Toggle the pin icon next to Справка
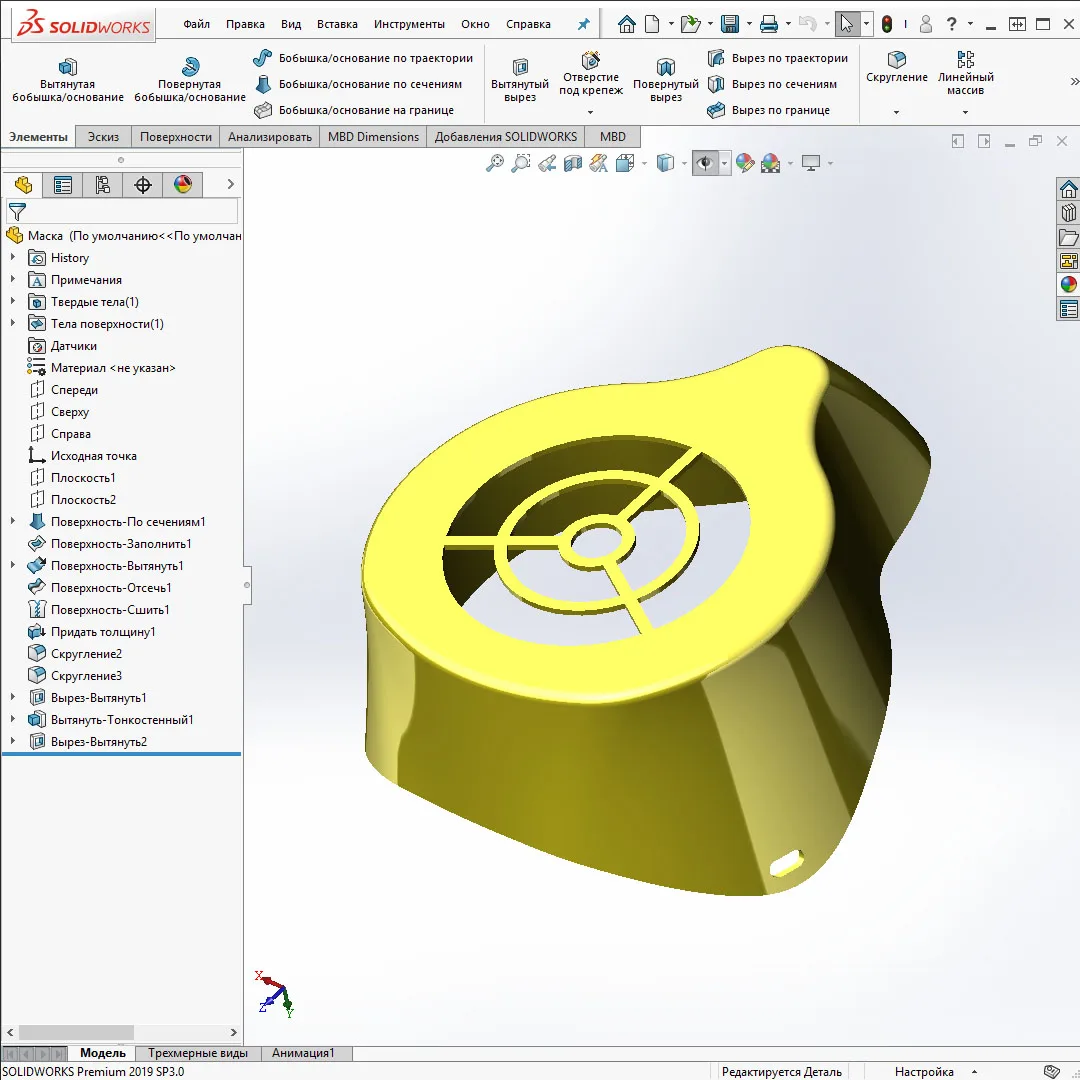This screenshot has height=1080, width=1080. (x=584, y=24)
